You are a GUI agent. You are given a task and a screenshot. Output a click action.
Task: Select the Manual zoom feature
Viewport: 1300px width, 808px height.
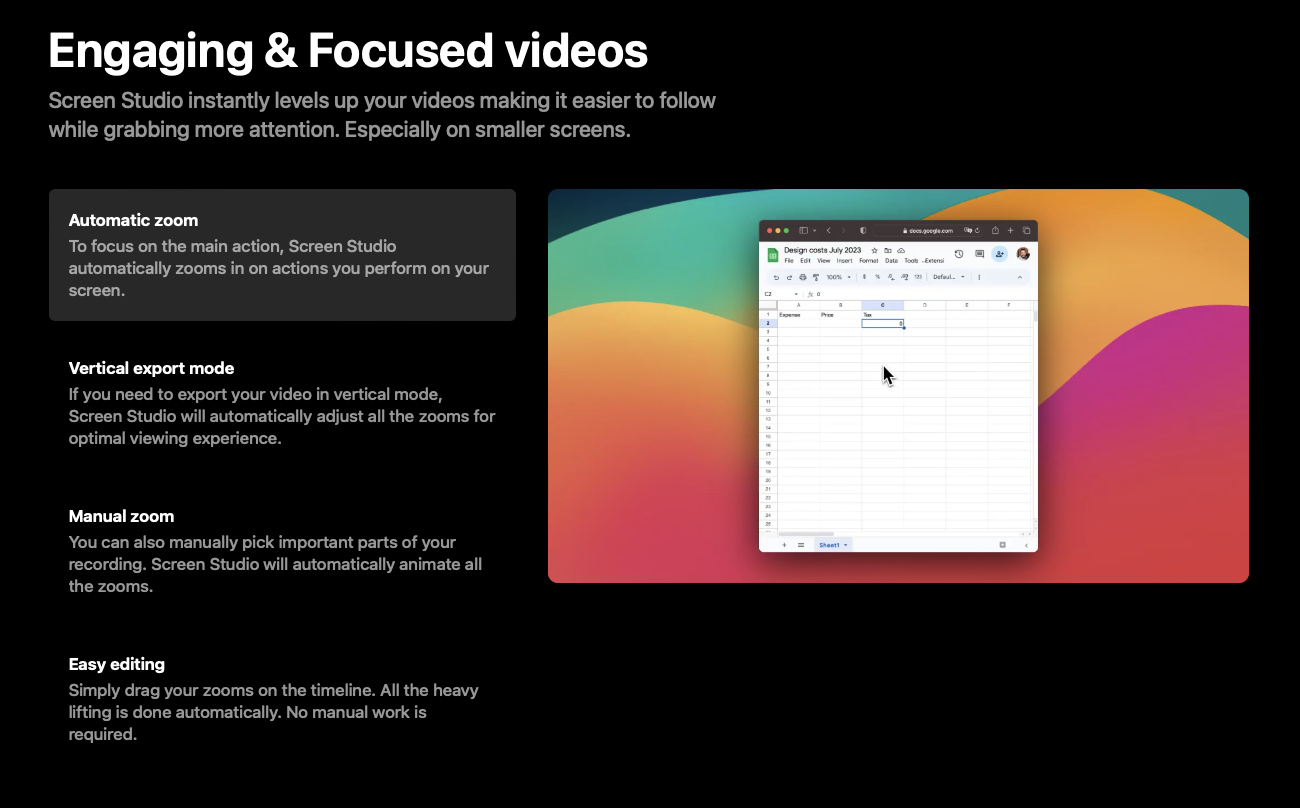pos(282,551)
